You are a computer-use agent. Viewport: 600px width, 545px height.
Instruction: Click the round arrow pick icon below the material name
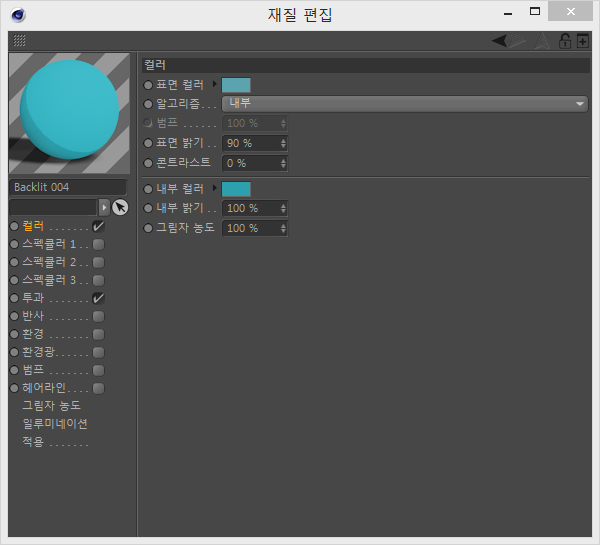point(120,207)
